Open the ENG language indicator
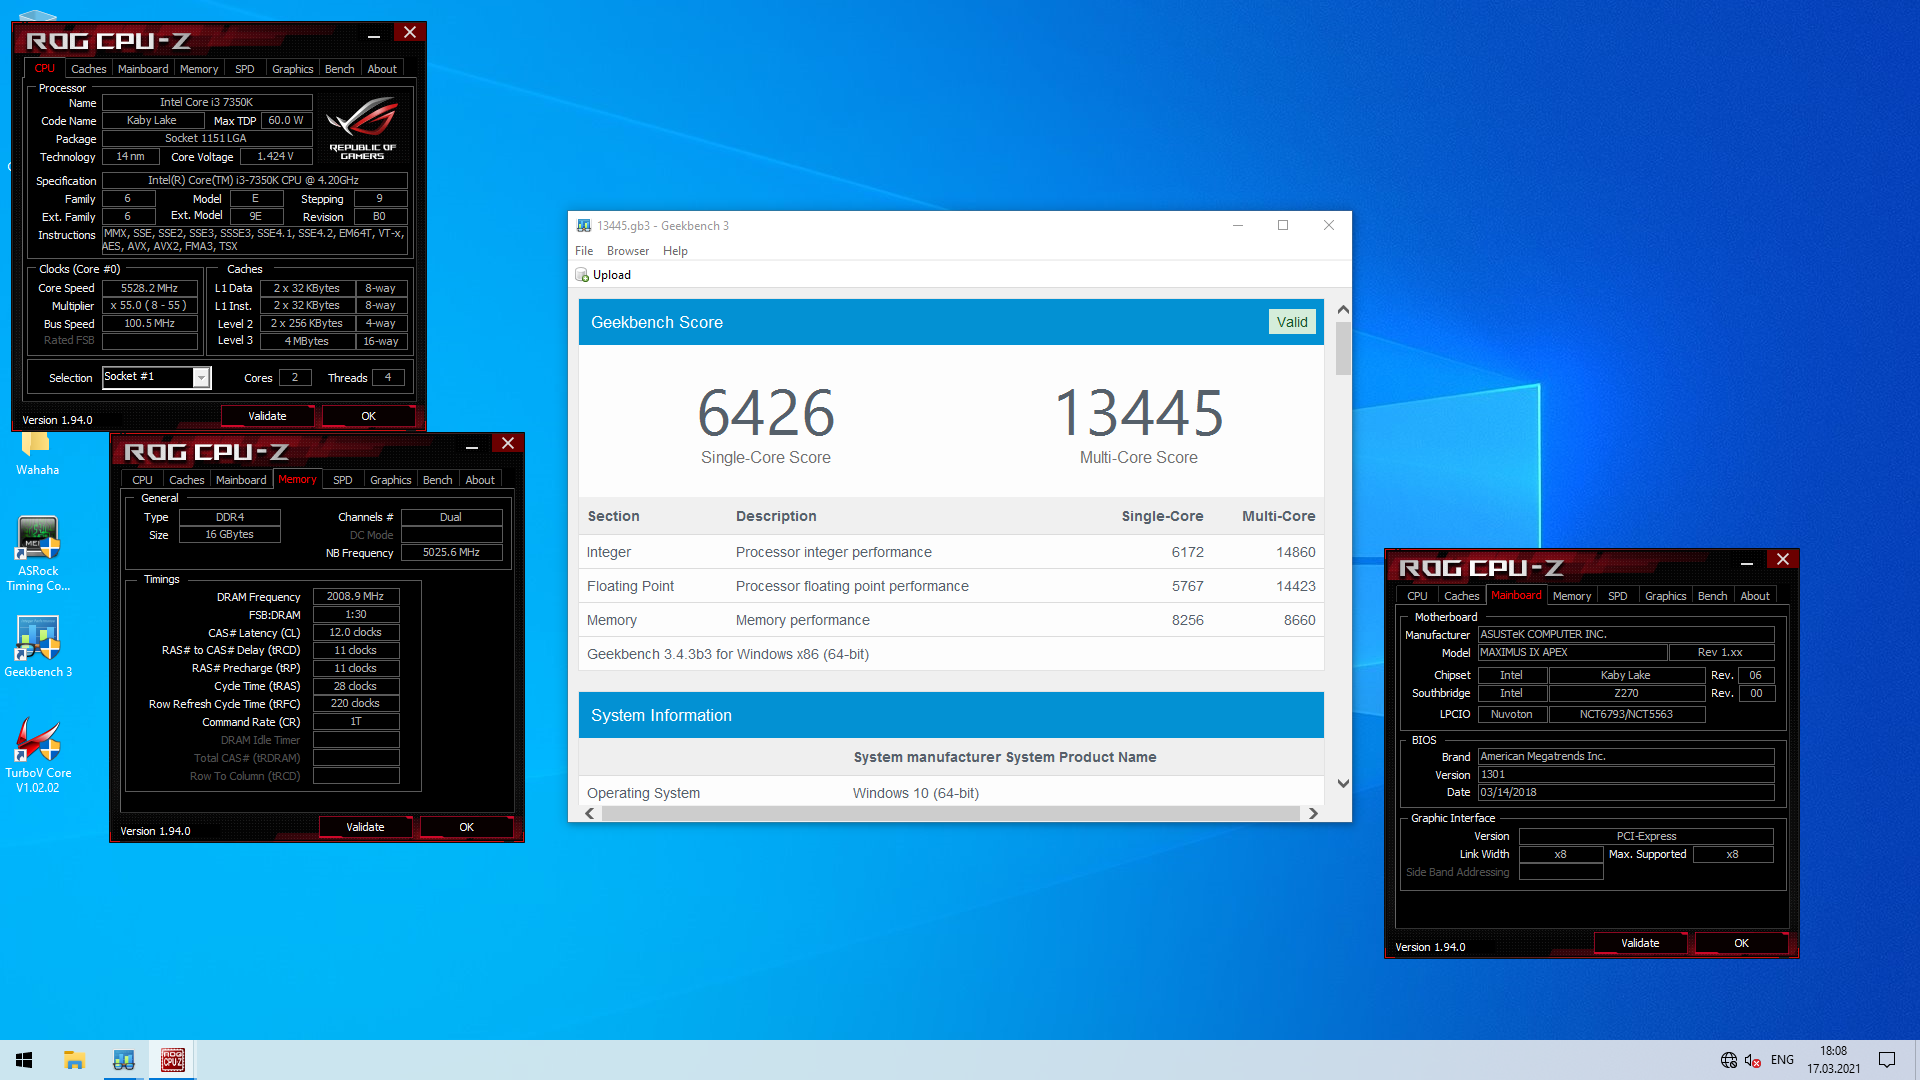1920x1080 pixels. pyautogui.click(x=1782, y=1060)
